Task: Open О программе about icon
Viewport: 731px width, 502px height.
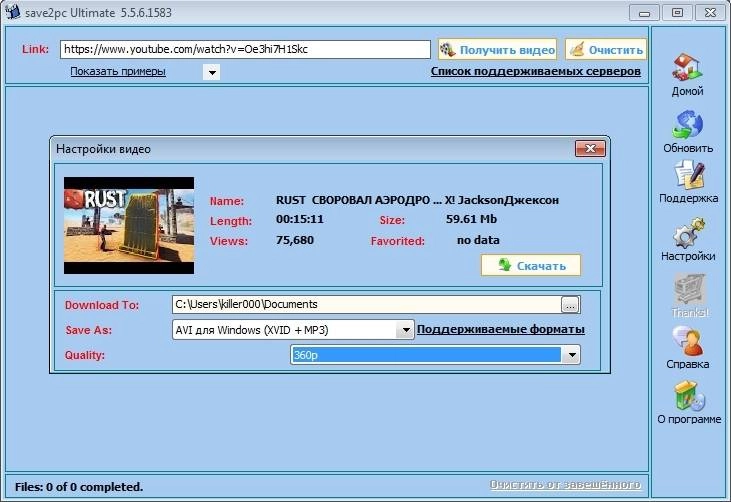Action: [x=689, y=396]
